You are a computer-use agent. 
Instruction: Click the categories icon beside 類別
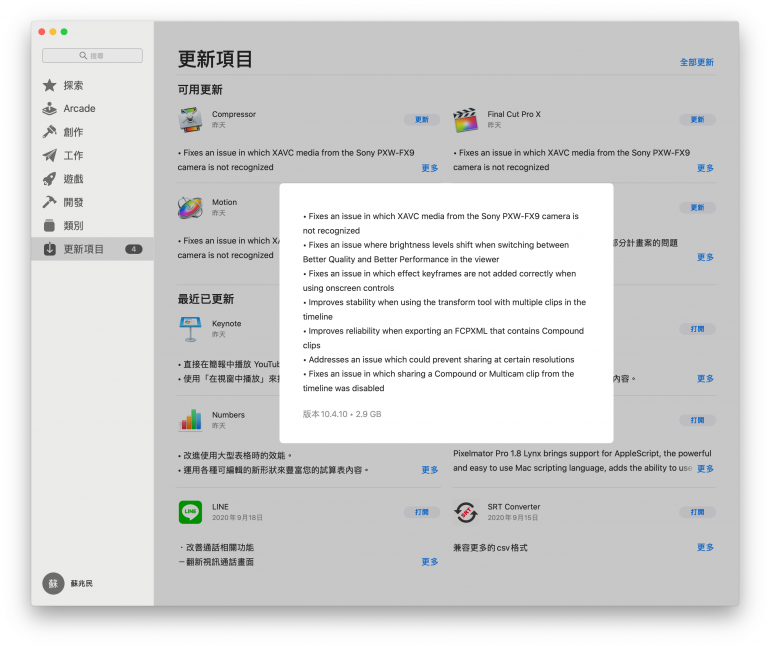pos(49,225)
